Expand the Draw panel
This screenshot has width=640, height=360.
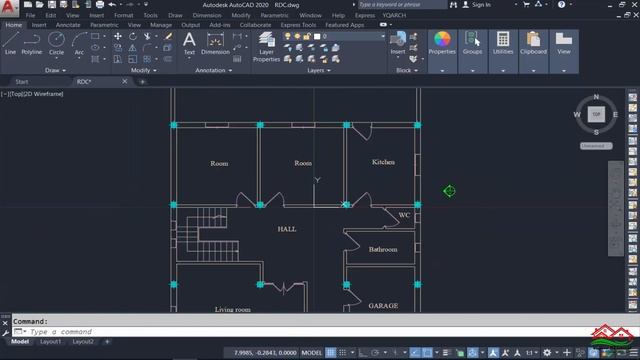click(55, 70)
